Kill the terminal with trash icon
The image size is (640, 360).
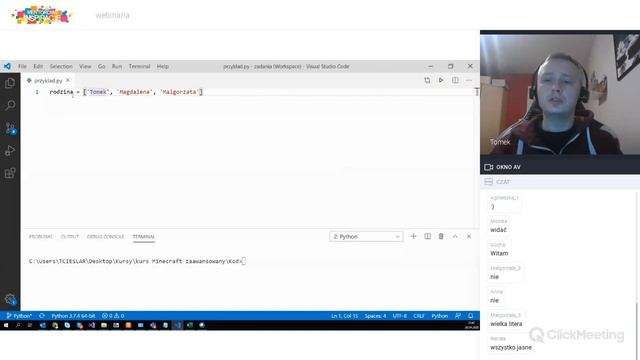[x=441, y=236]
